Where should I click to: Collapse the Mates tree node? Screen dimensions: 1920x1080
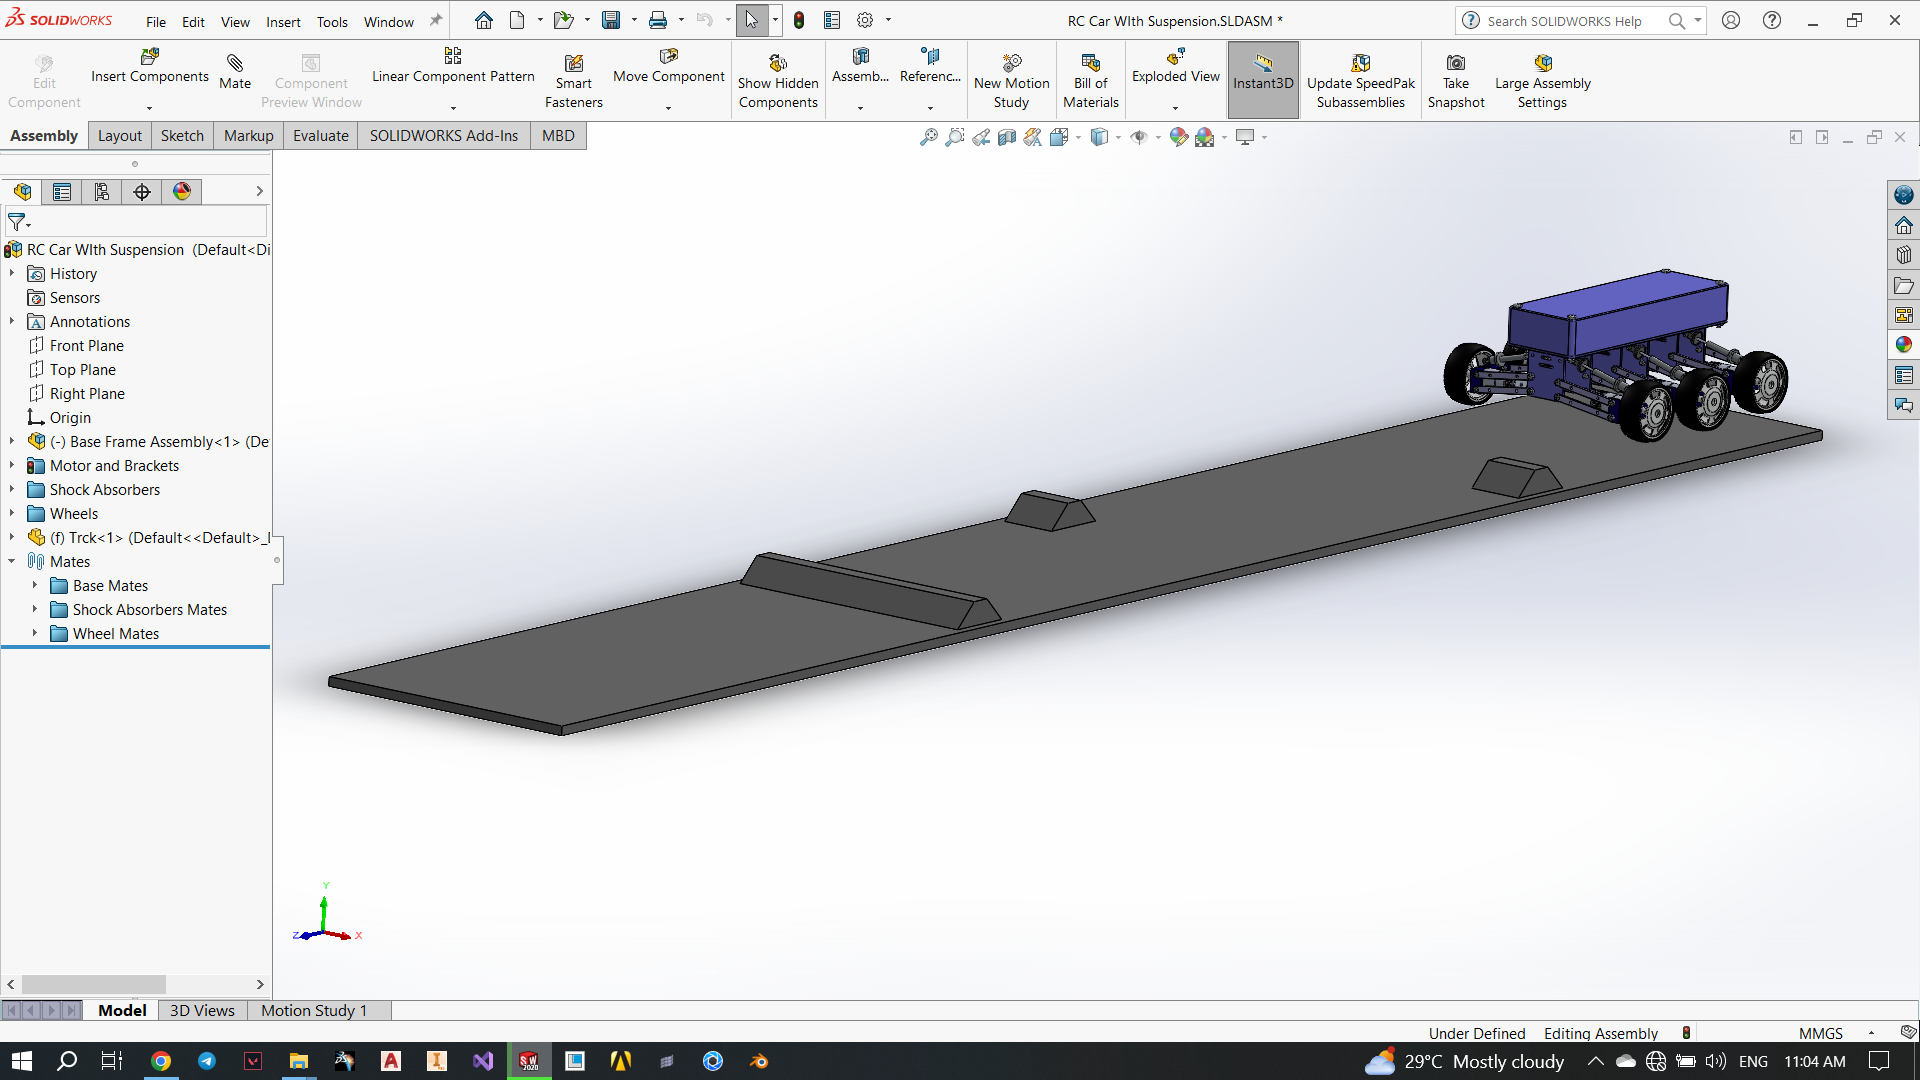(12, 562)
